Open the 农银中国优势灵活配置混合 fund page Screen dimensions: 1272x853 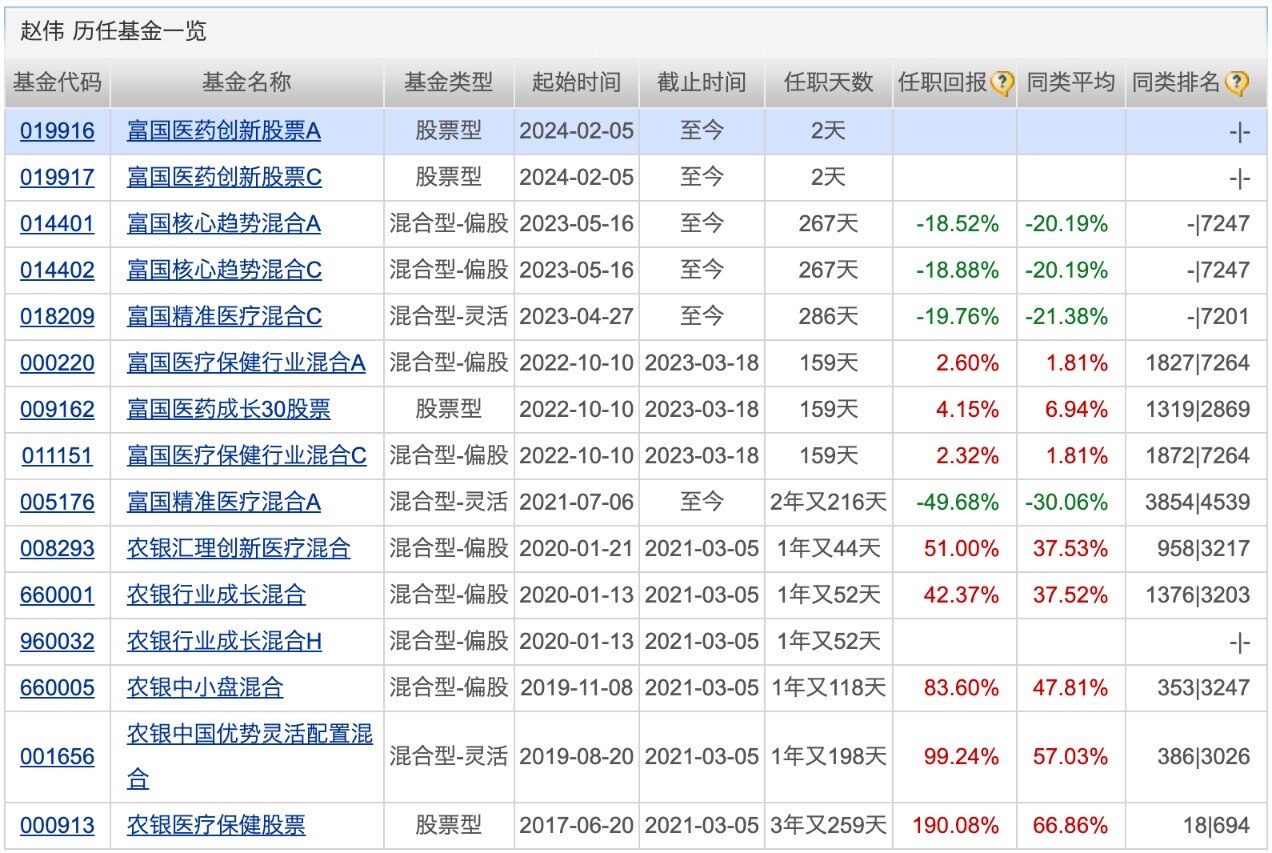pos(249,757)
